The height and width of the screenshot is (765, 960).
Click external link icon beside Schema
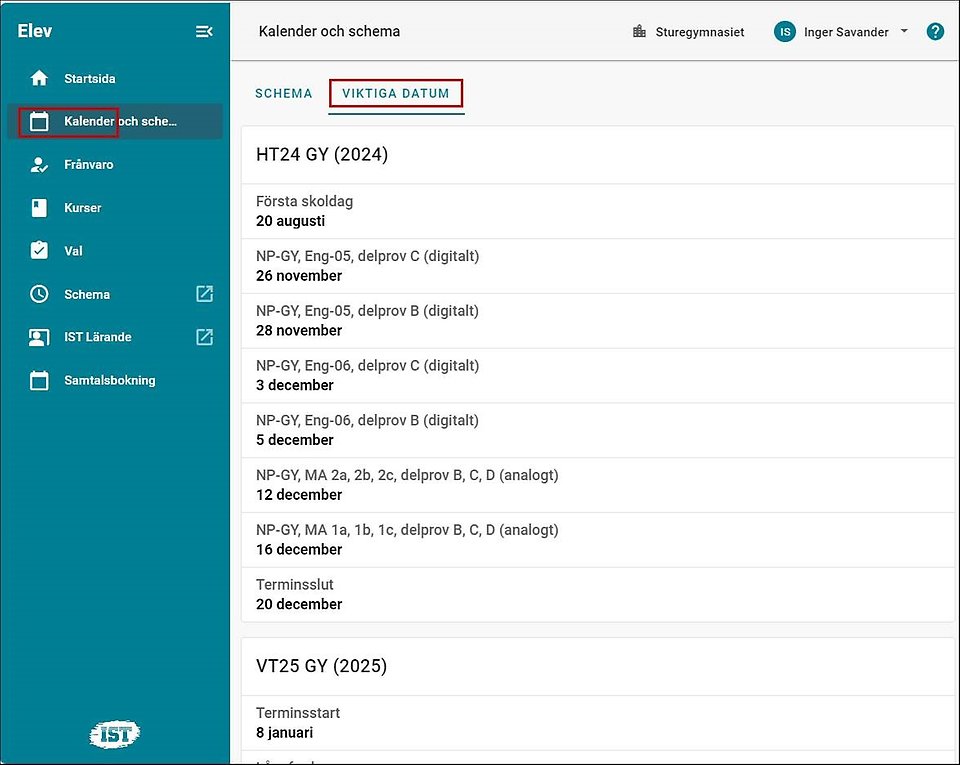tap(204, 294)
